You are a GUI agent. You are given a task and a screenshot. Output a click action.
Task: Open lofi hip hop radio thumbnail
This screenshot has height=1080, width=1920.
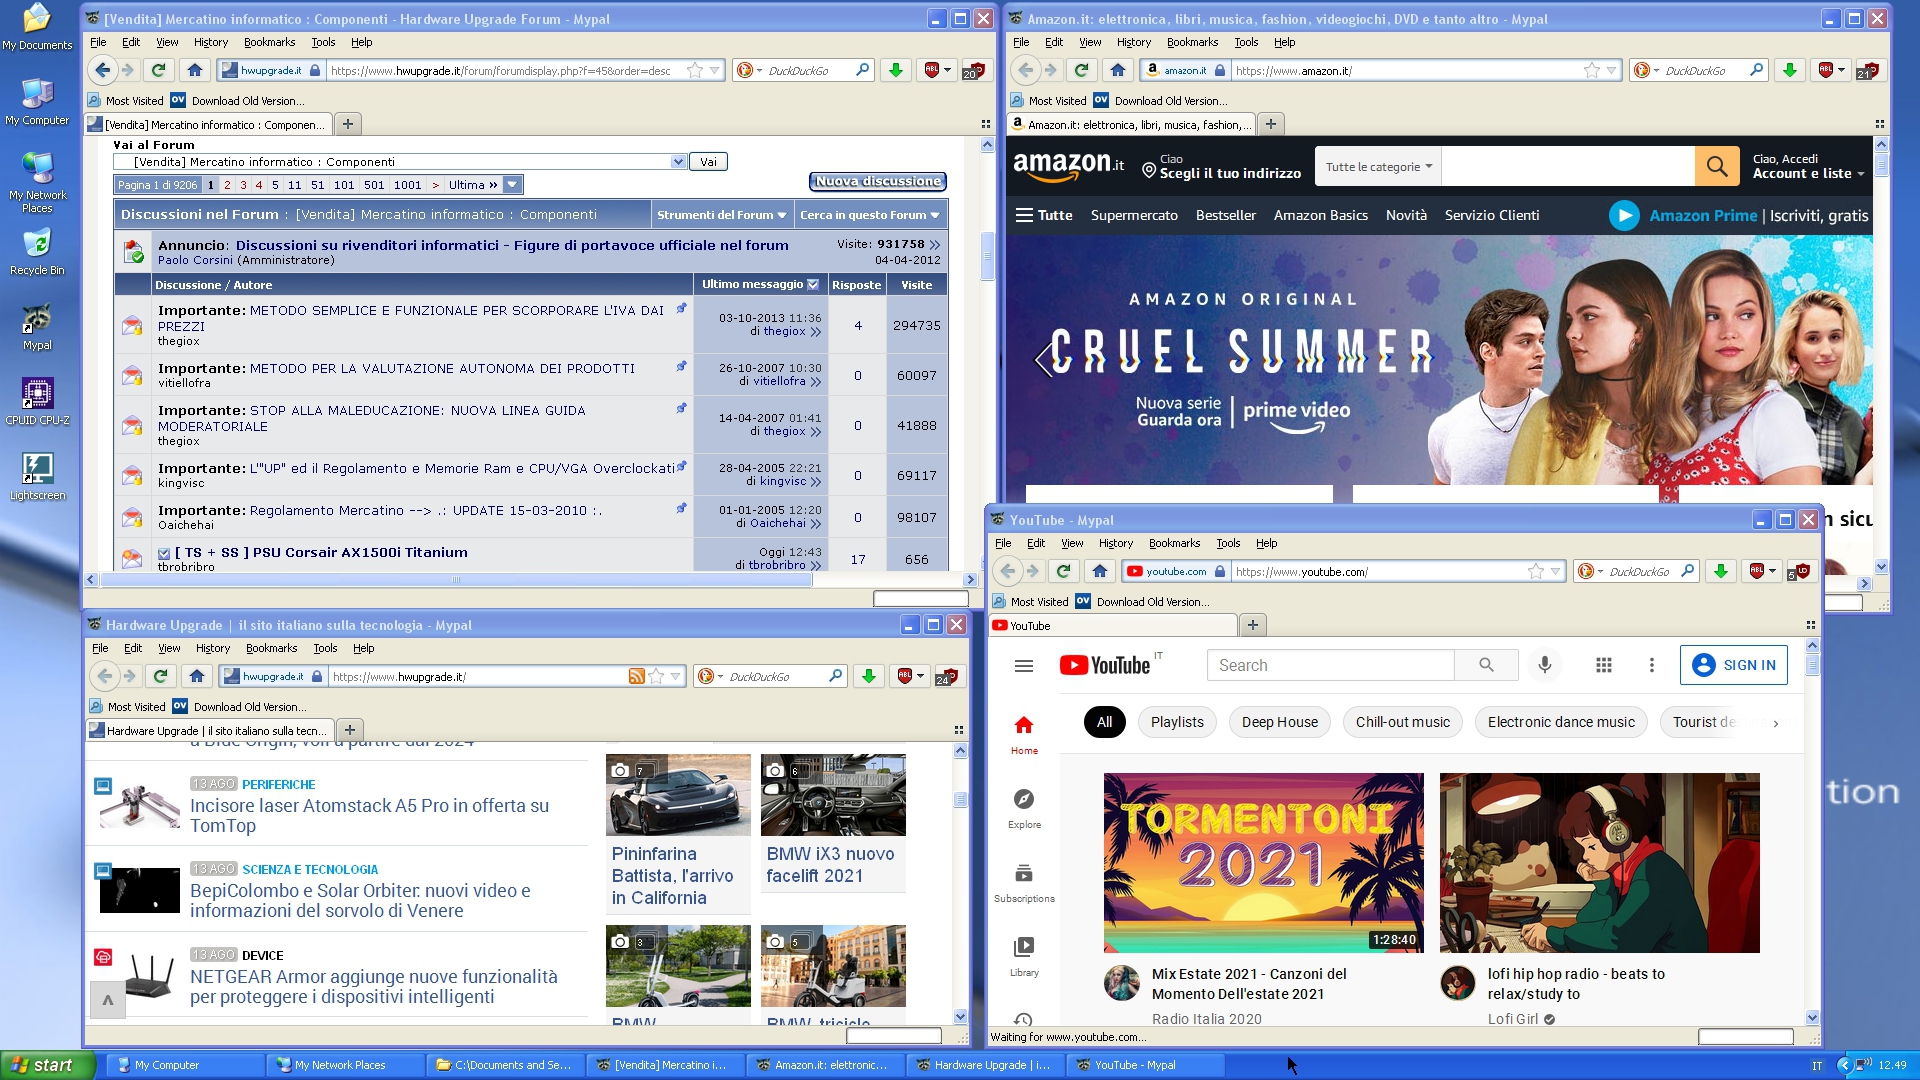(x=1600, y=862)
